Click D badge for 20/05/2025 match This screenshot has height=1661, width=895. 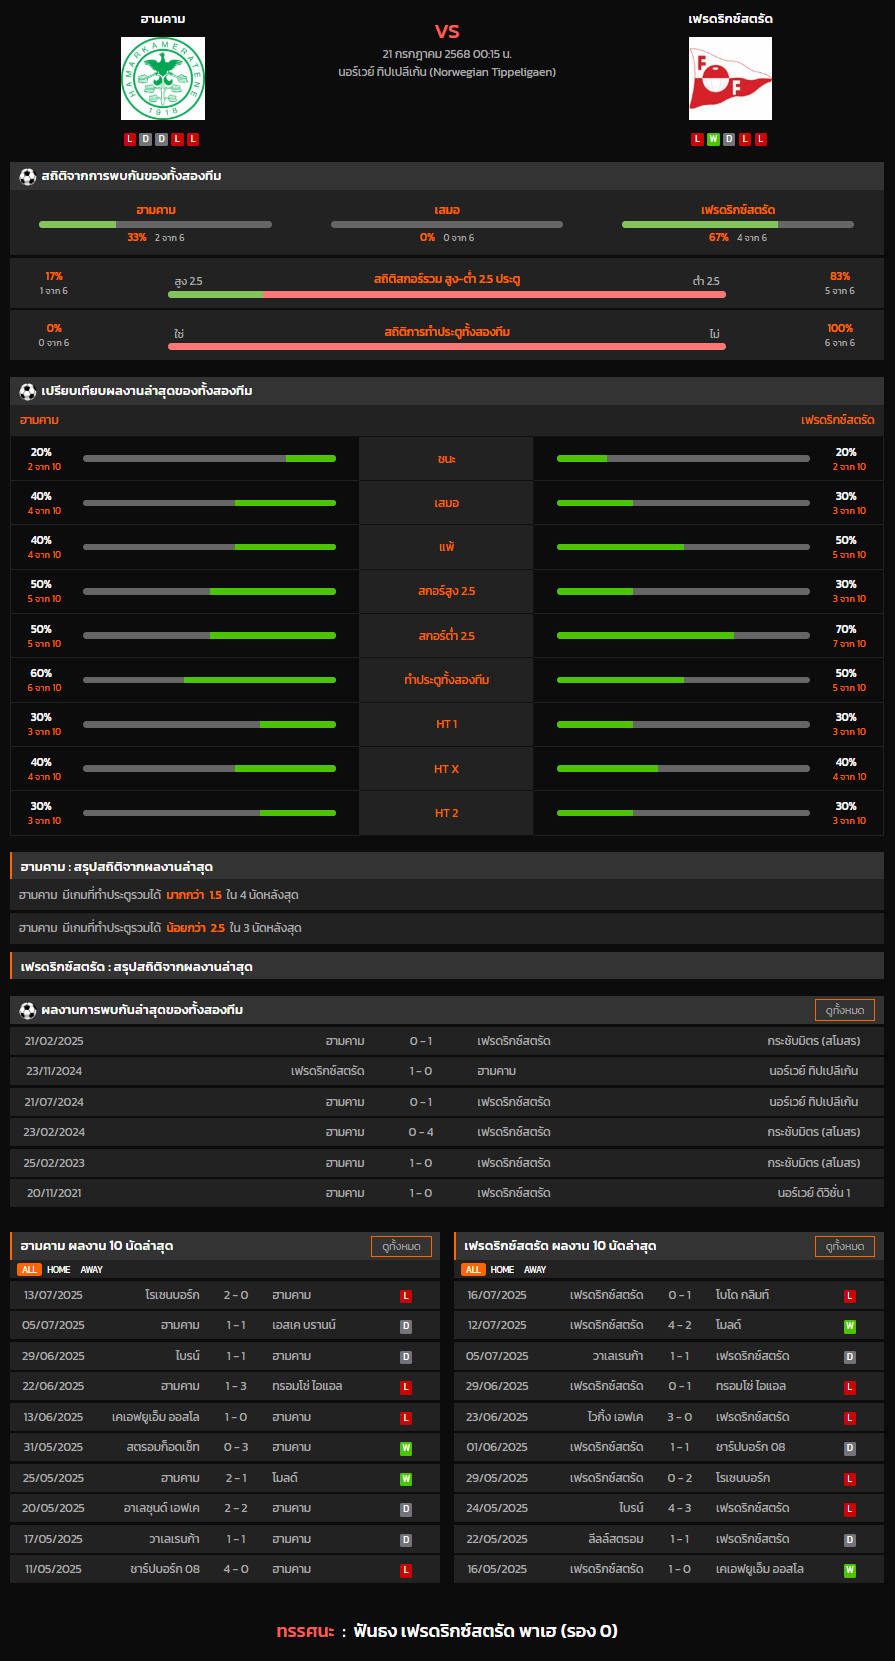coord(406,1509)
